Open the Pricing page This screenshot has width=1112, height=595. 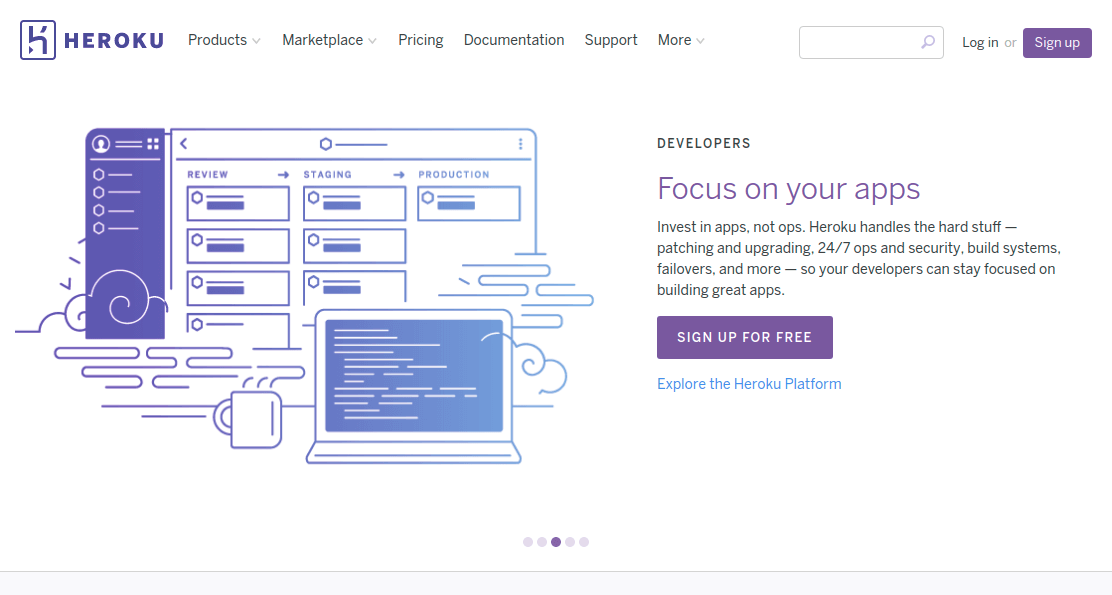click(420, 40)
